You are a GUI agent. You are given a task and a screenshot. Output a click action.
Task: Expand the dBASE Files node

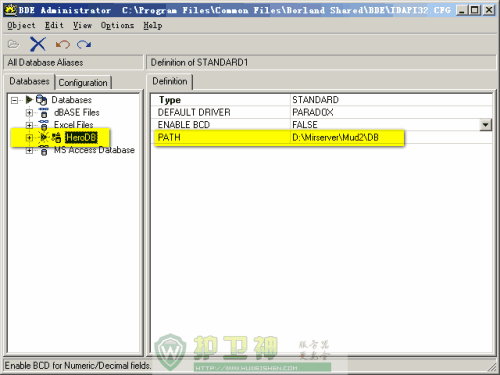click(29, 113)
